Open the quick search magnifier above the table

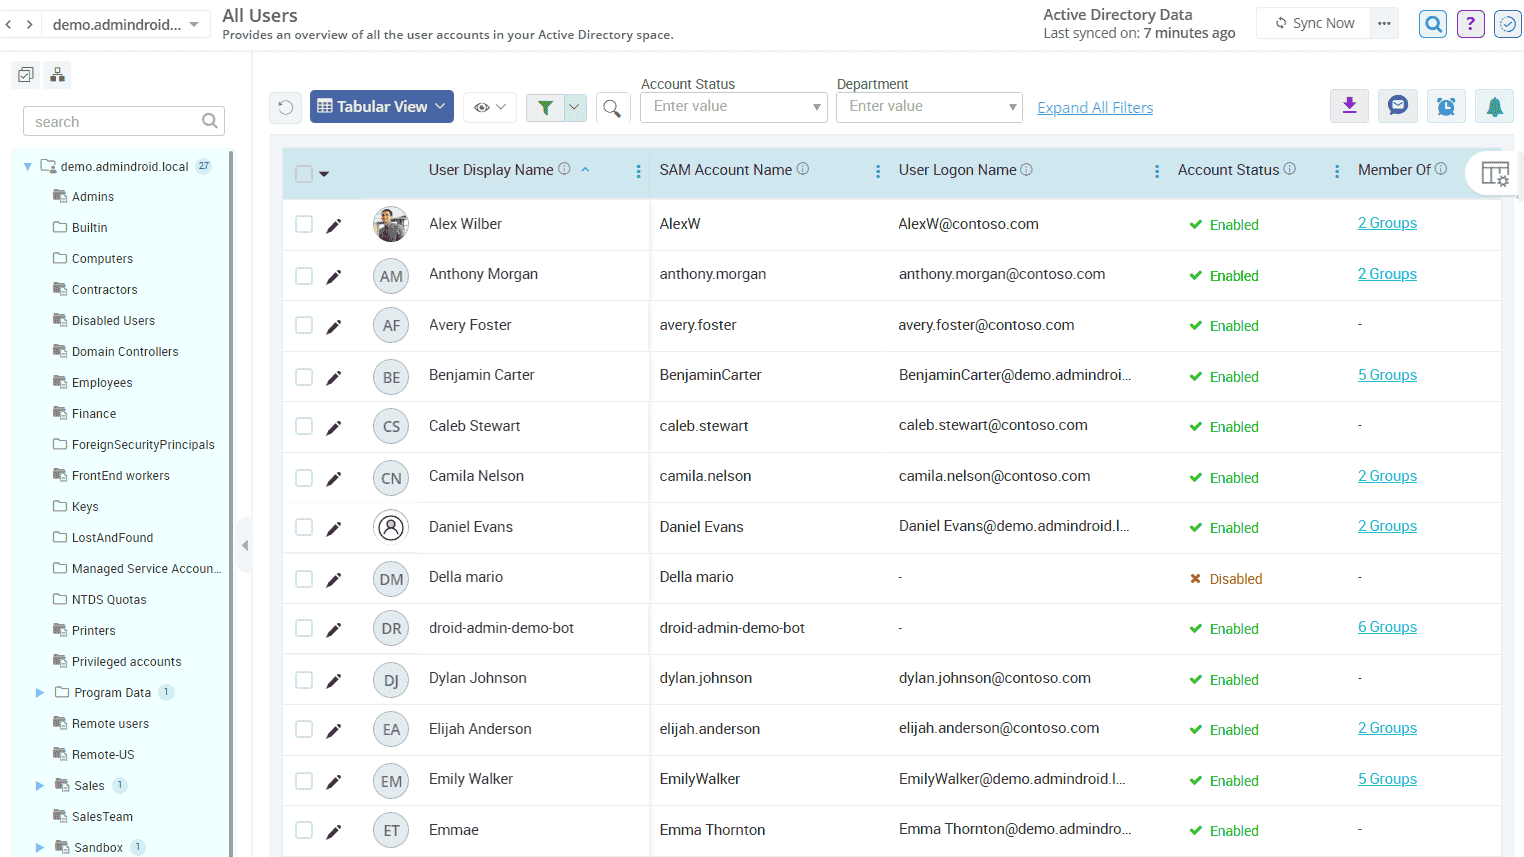(613, 107)
